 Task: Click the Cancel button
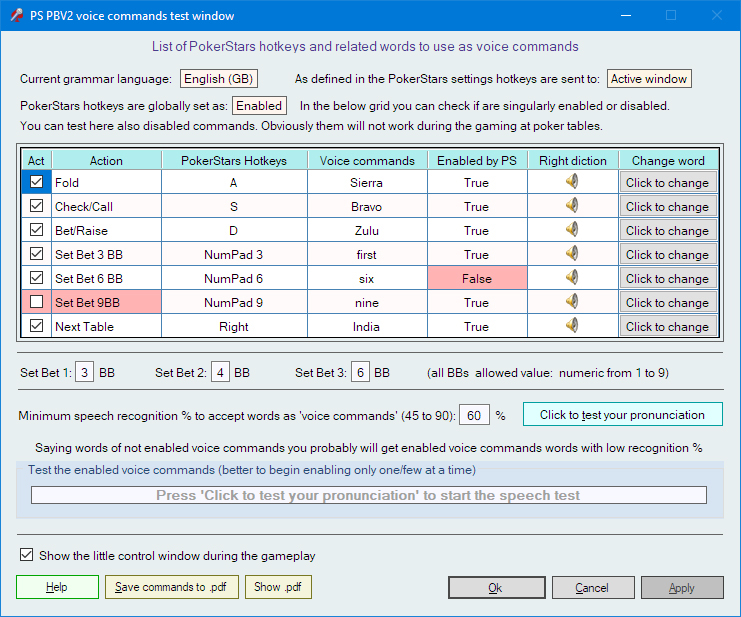593,588
